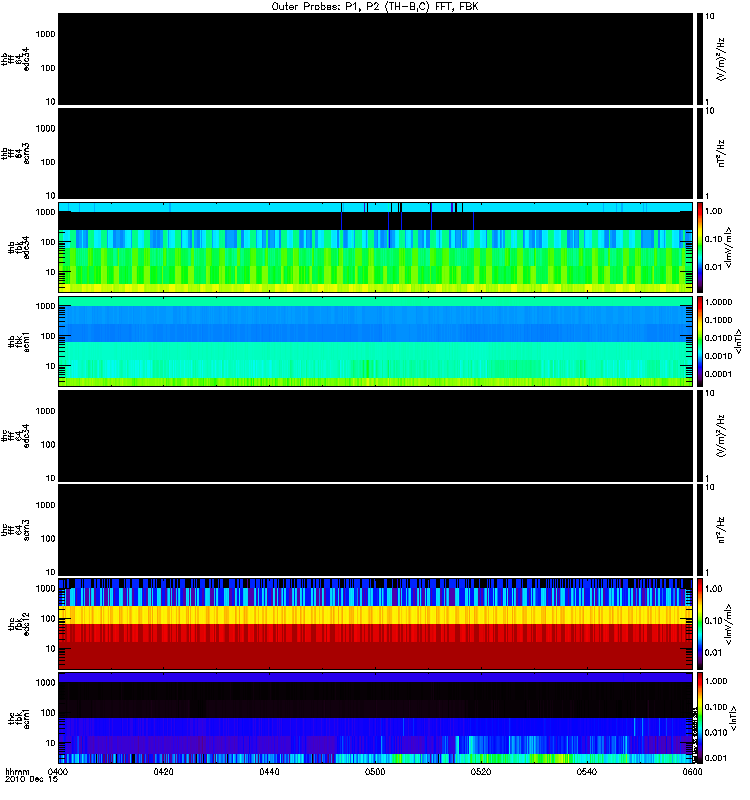Click the 1.0000 tick on thb scm1 color bar
This screenshot has height=800, width=750.
(x=719, y=302)
